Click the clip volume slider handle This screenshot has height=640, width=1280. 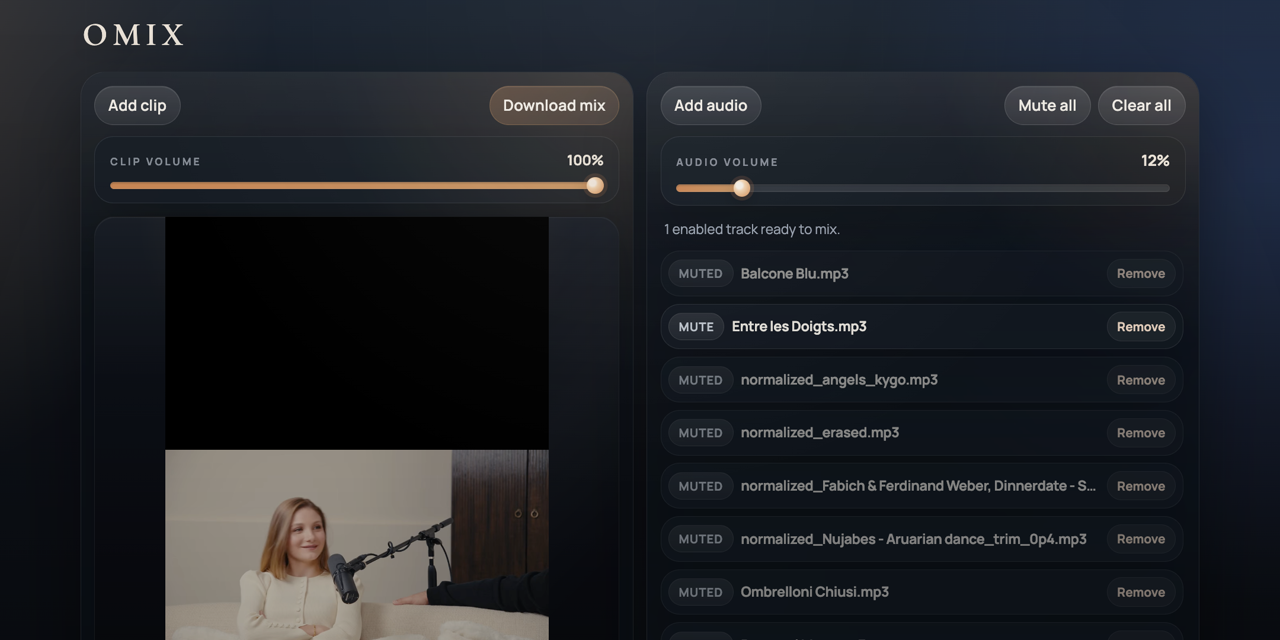(595, 185)
